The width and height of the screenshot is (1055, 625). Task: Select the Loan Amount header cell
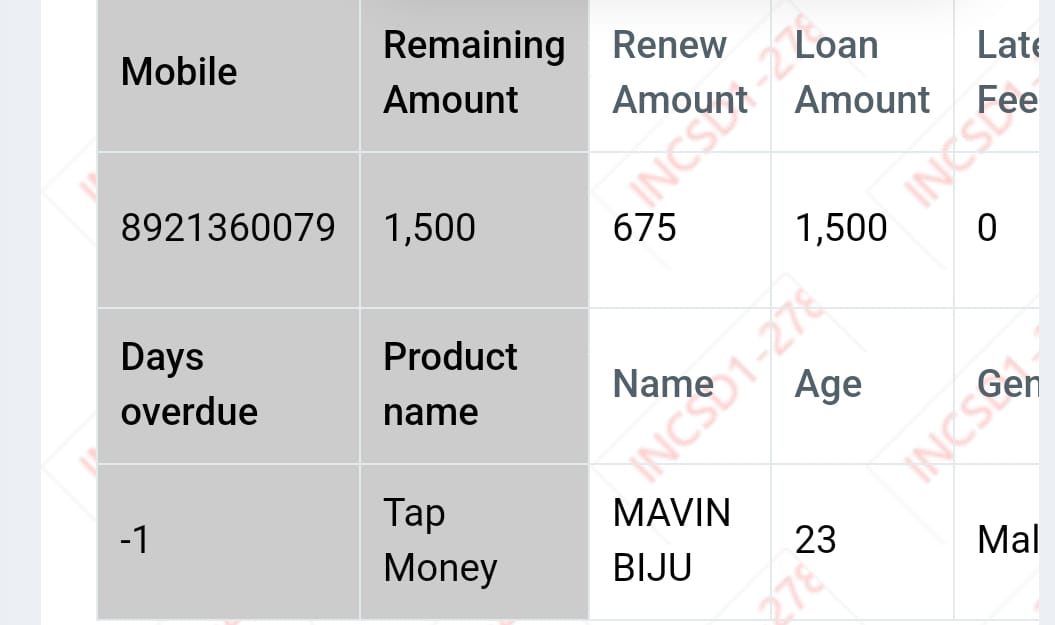point(861,72)
